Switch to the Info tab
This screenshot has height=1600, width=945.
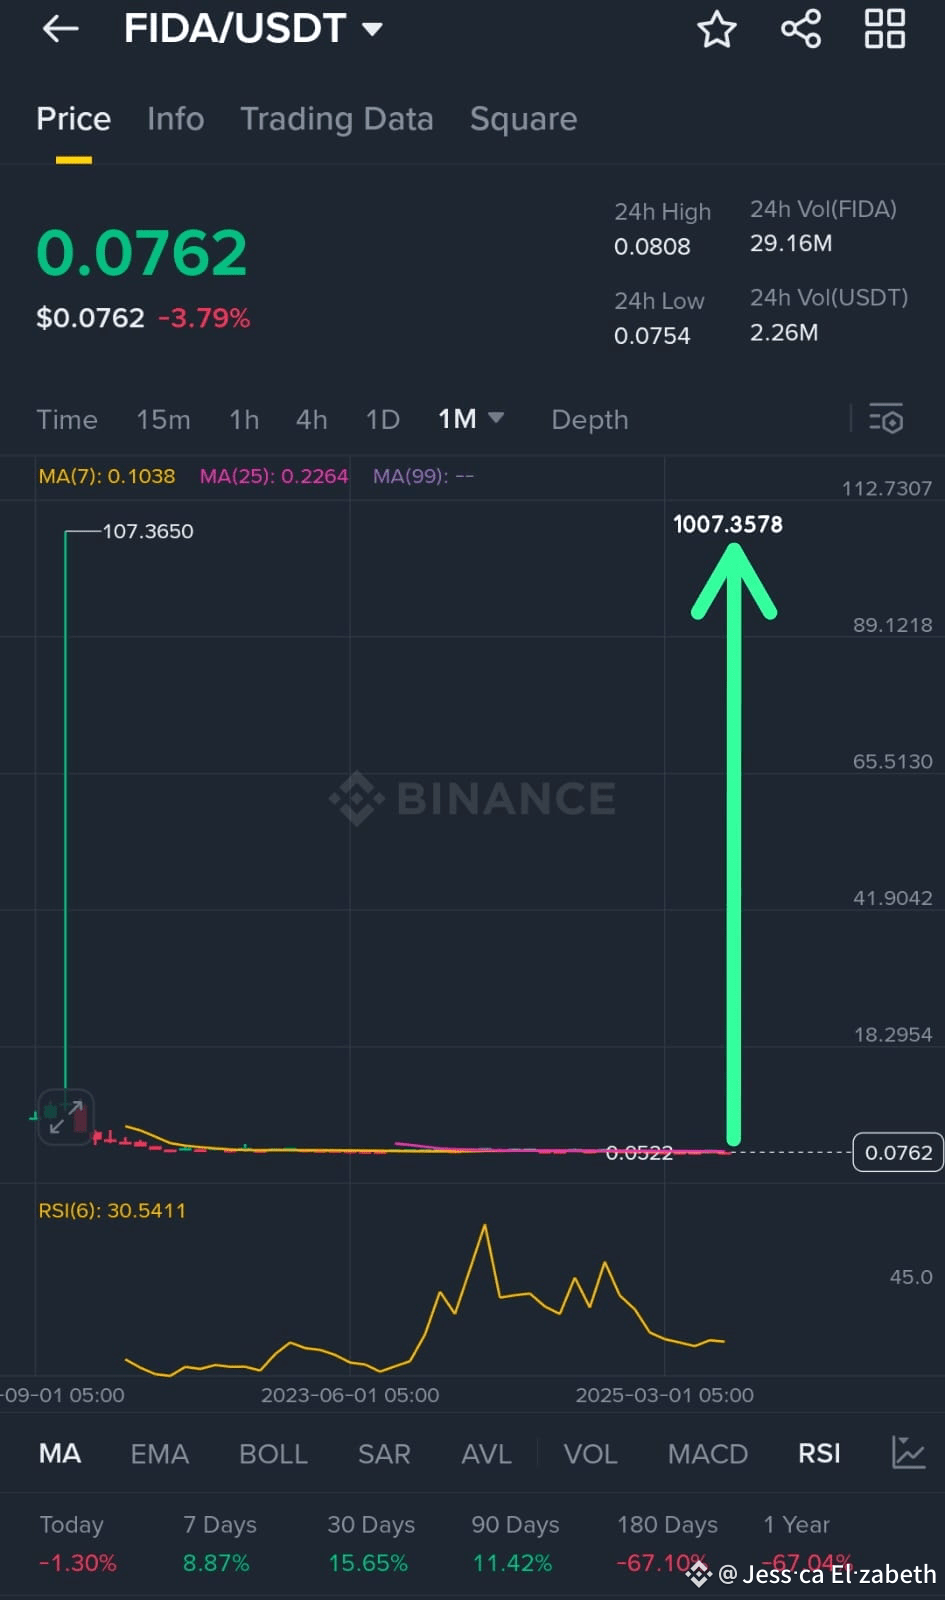point(175,119)
